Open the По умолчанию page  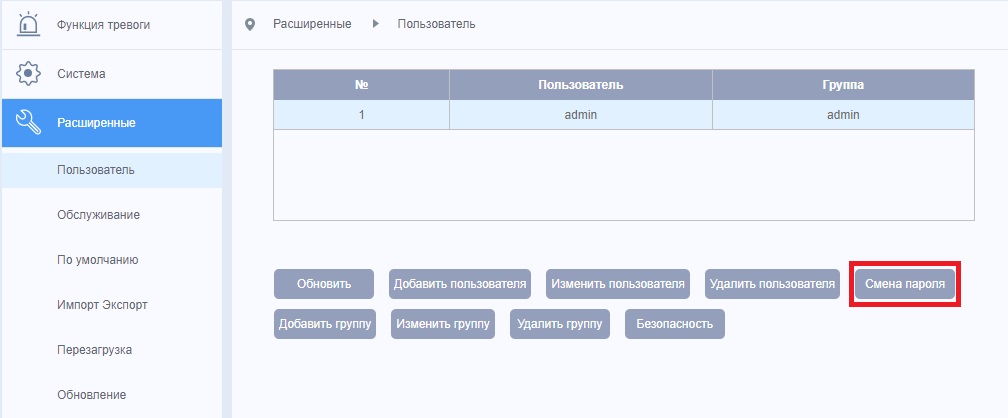tap(98, 260)
